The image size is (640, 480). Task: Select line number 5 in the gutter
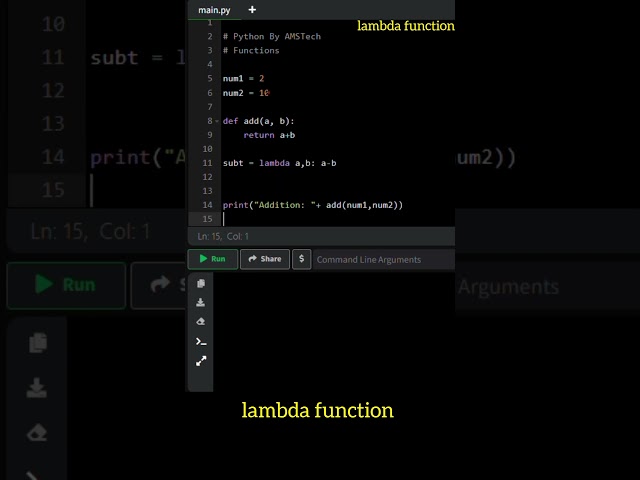pos(210,78)
